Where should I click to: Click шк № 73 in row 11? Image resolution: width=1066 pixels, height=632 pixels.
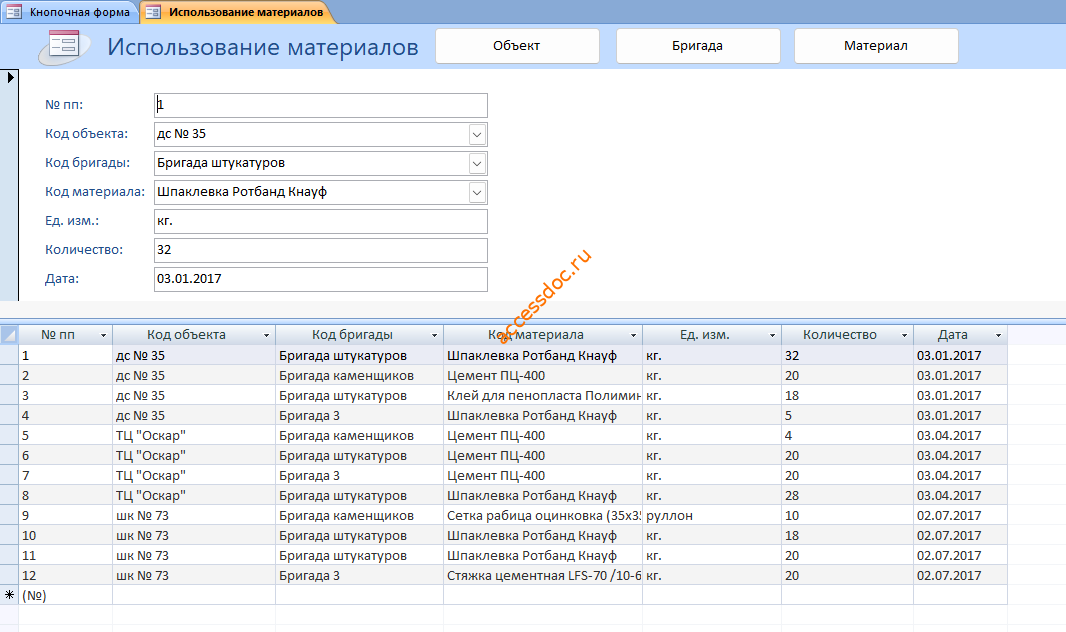tap(194, 556)
